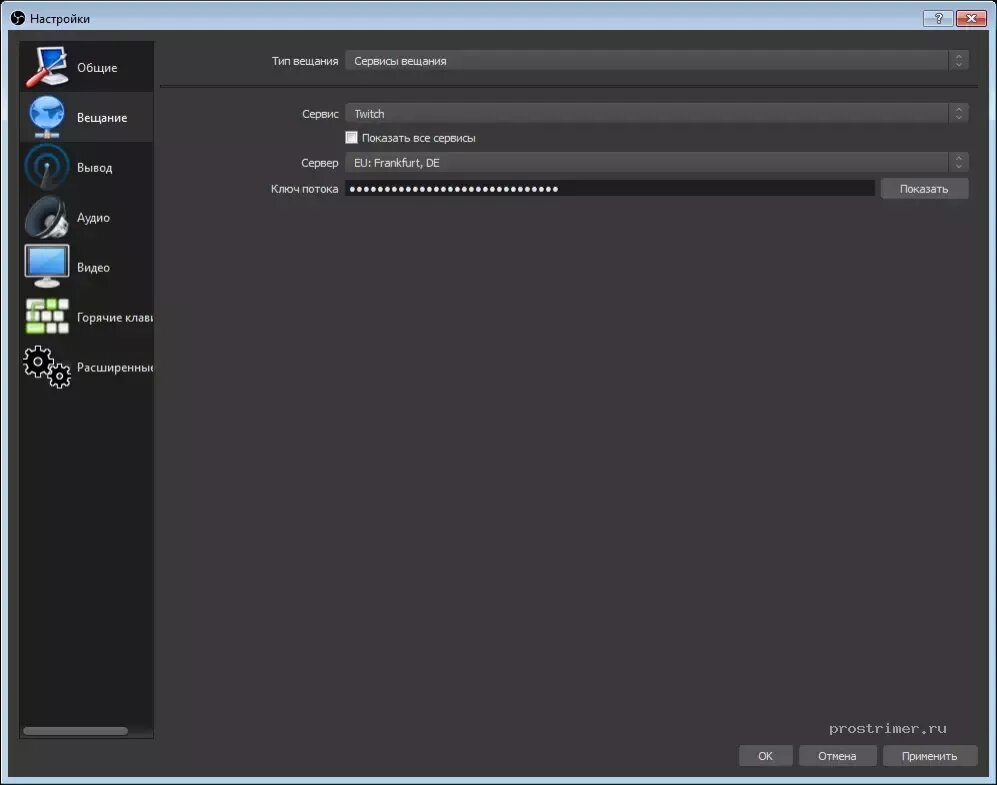Click the OBS logo in the title bar
Screen dimensions: 997x785
pyautogui.click(x=18, y=18)
